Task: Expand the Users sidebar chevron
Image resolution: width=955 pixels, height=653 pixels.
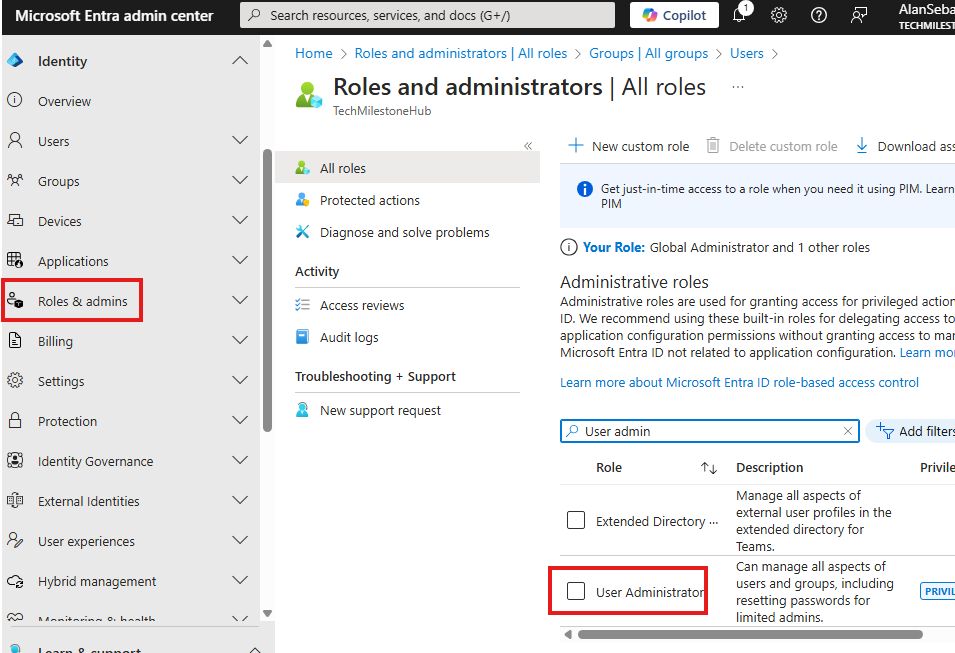Action: click(241, 140)
